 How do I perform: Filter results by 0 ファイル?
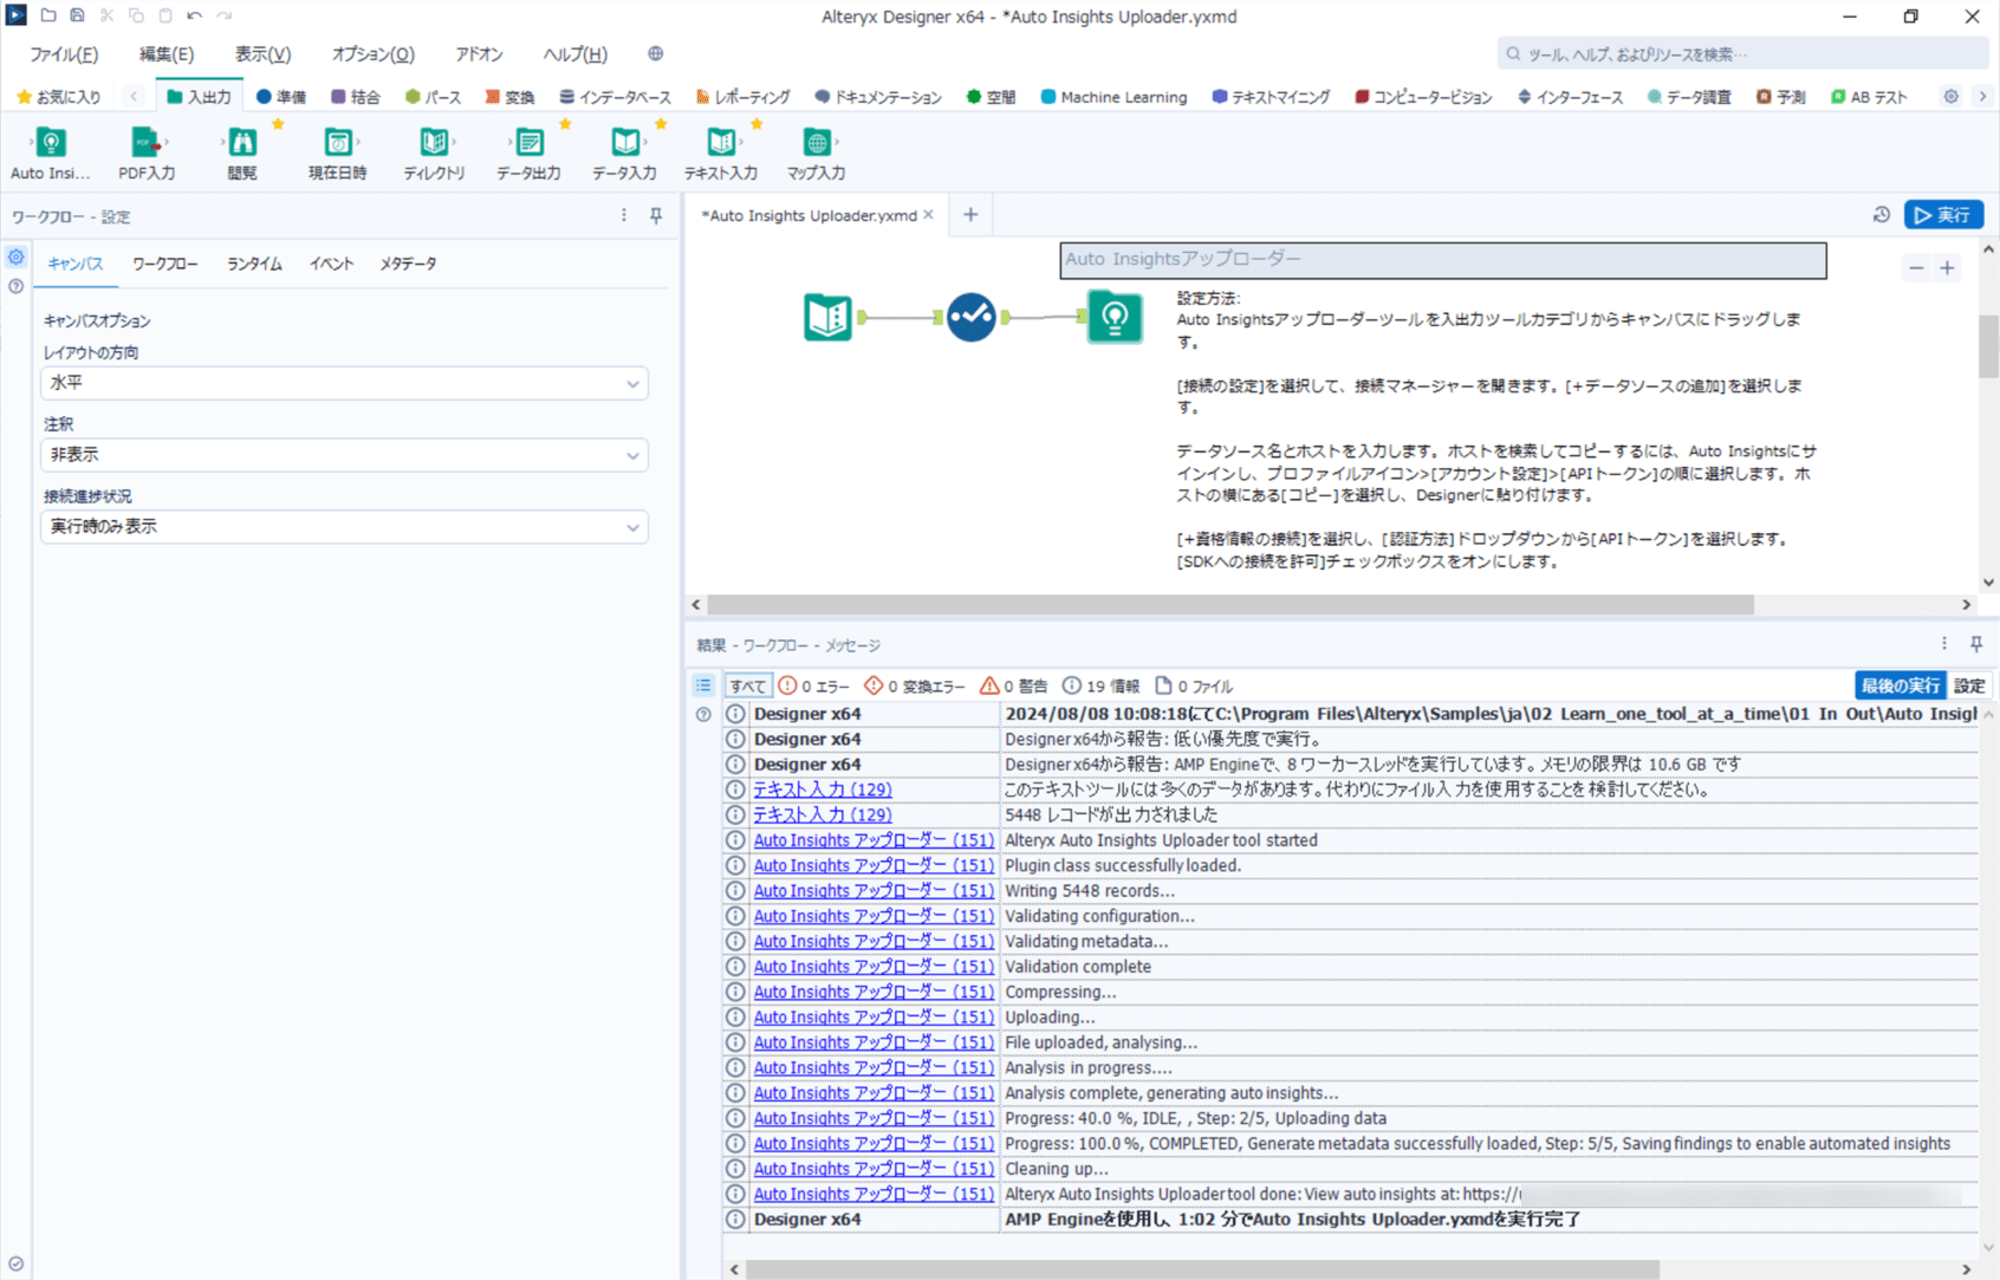(x=1194, y=686)
